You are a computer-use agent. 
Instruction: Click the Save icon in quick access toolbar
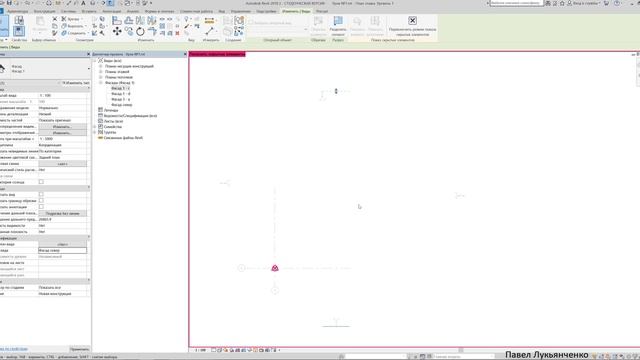[x=9, y=3]
